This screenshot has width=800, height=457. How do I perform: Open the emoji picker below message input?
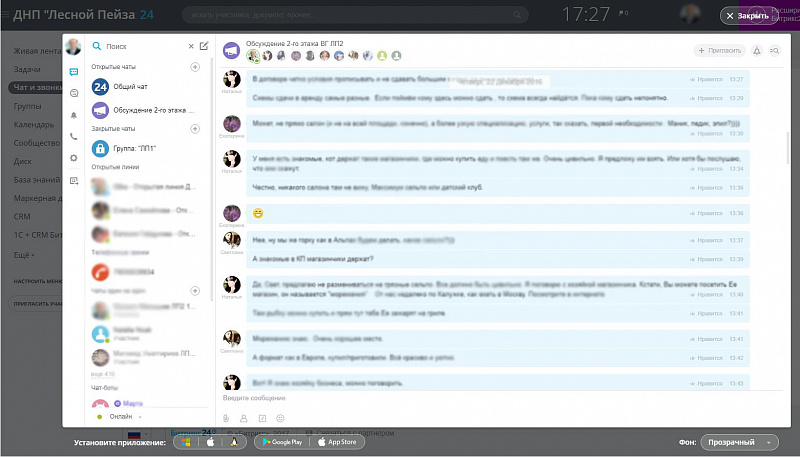tap(280, 418)
